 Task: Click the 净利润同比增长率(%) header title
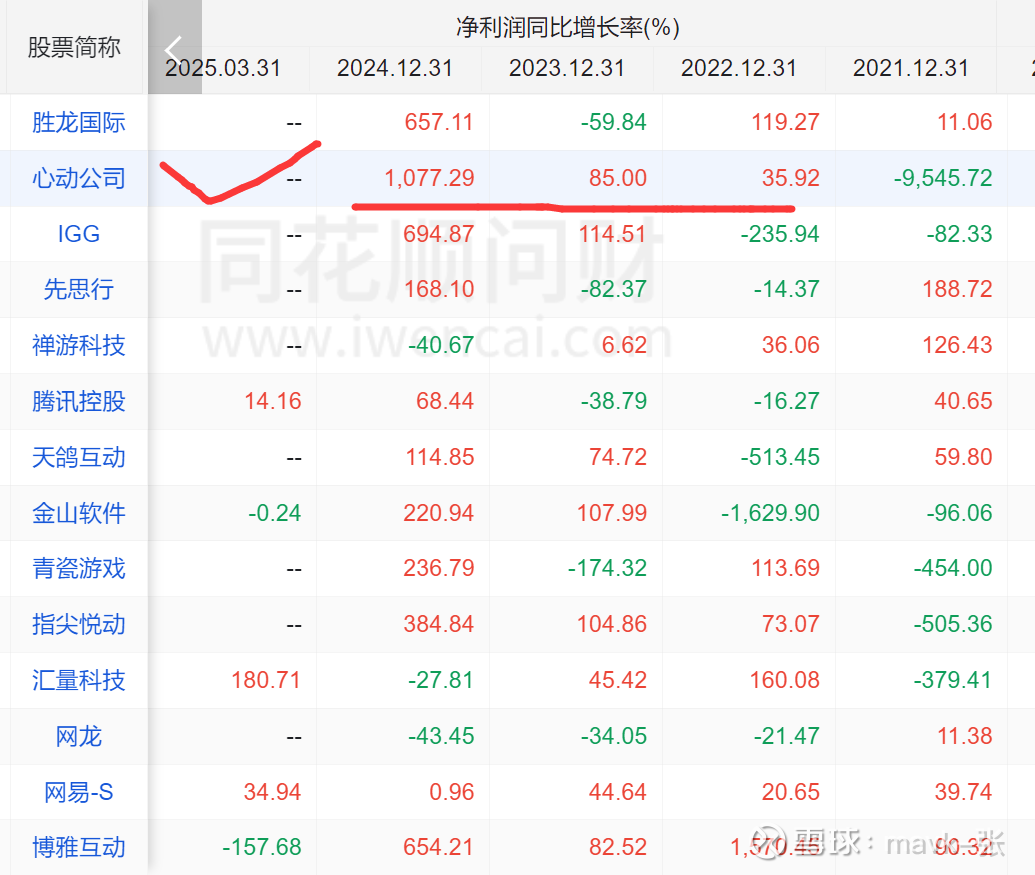[x=568, y=27]
